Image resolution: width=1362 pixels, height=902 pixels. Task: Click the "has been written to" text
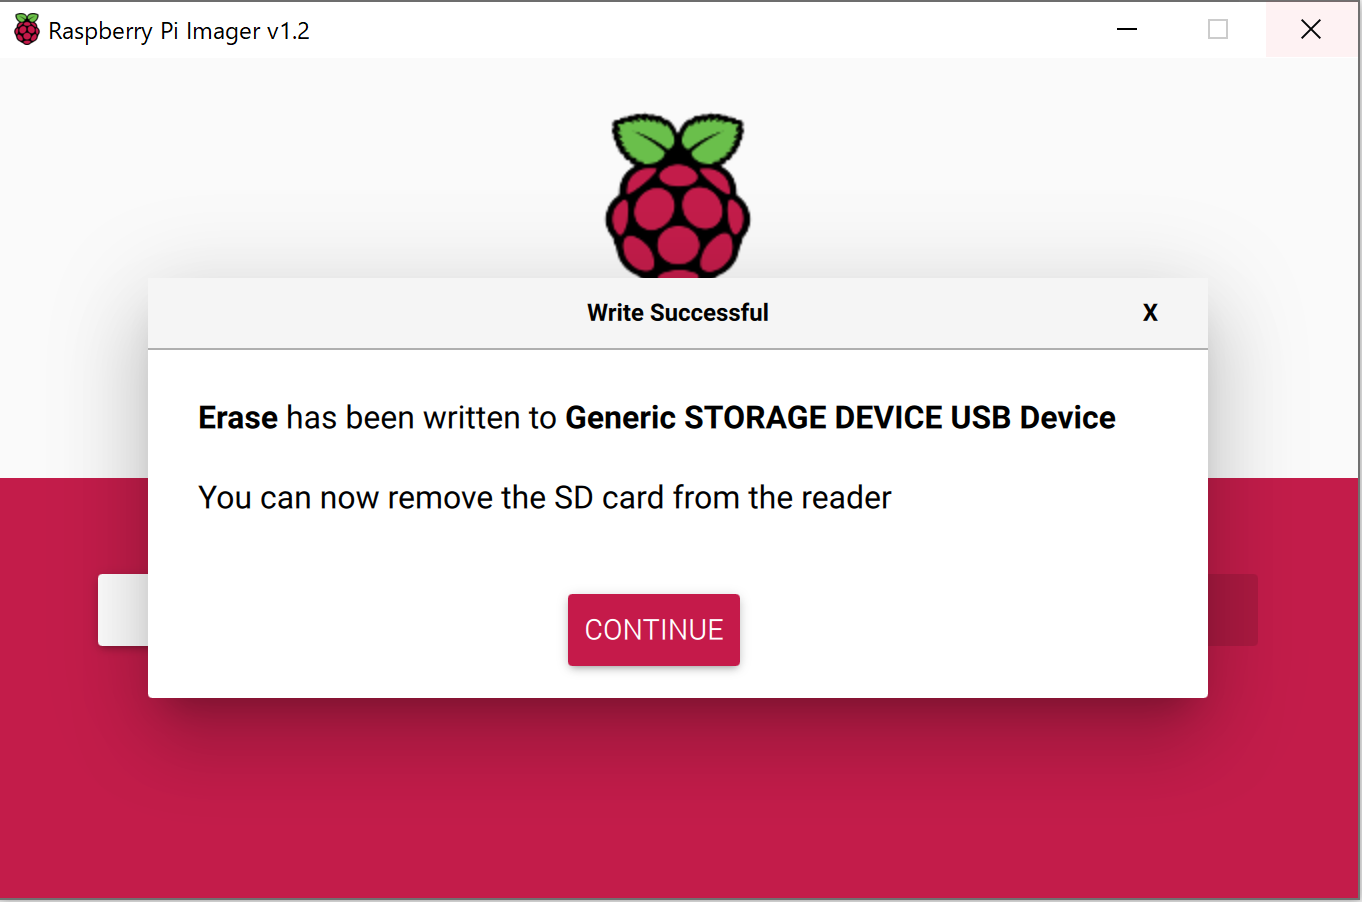point(421,417)
